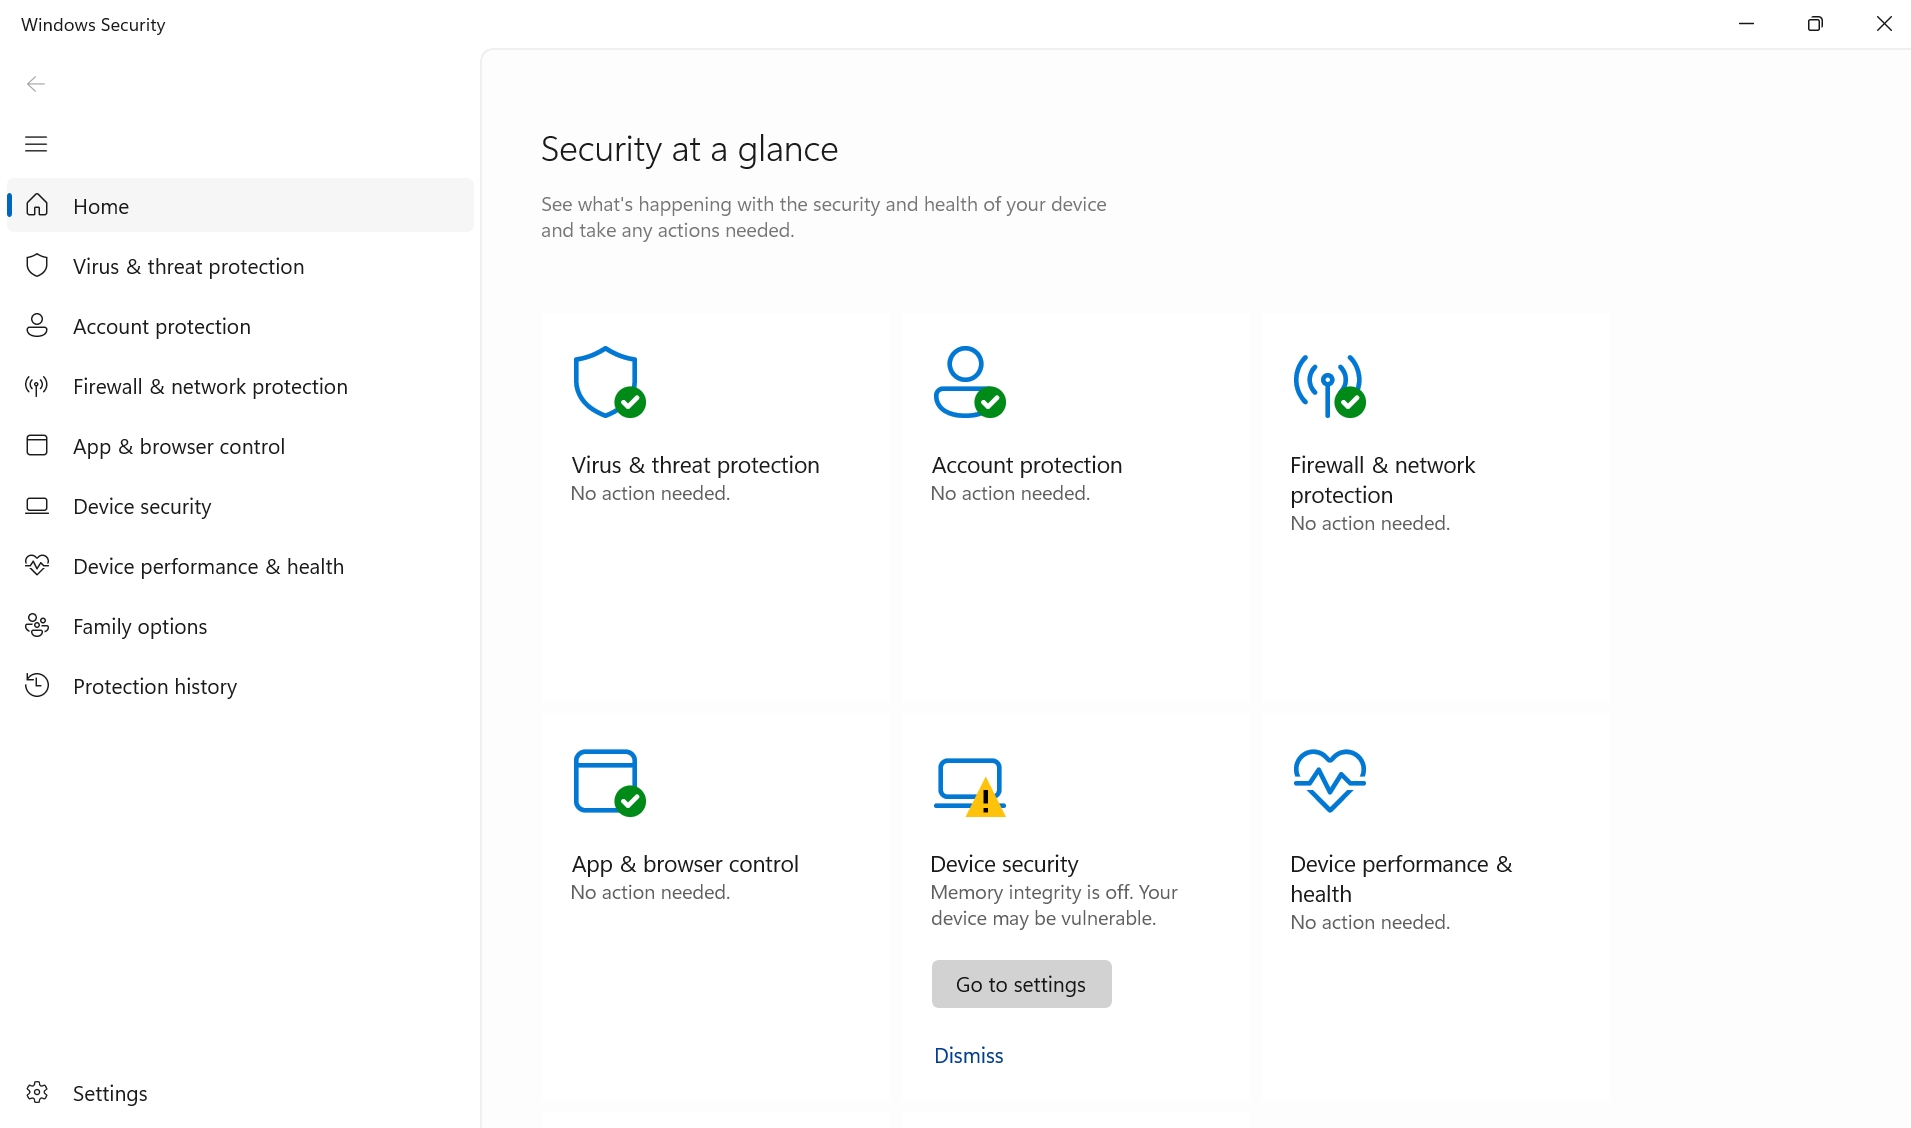
Task: Open Device security from the sidebar
Action: point(142,506)
